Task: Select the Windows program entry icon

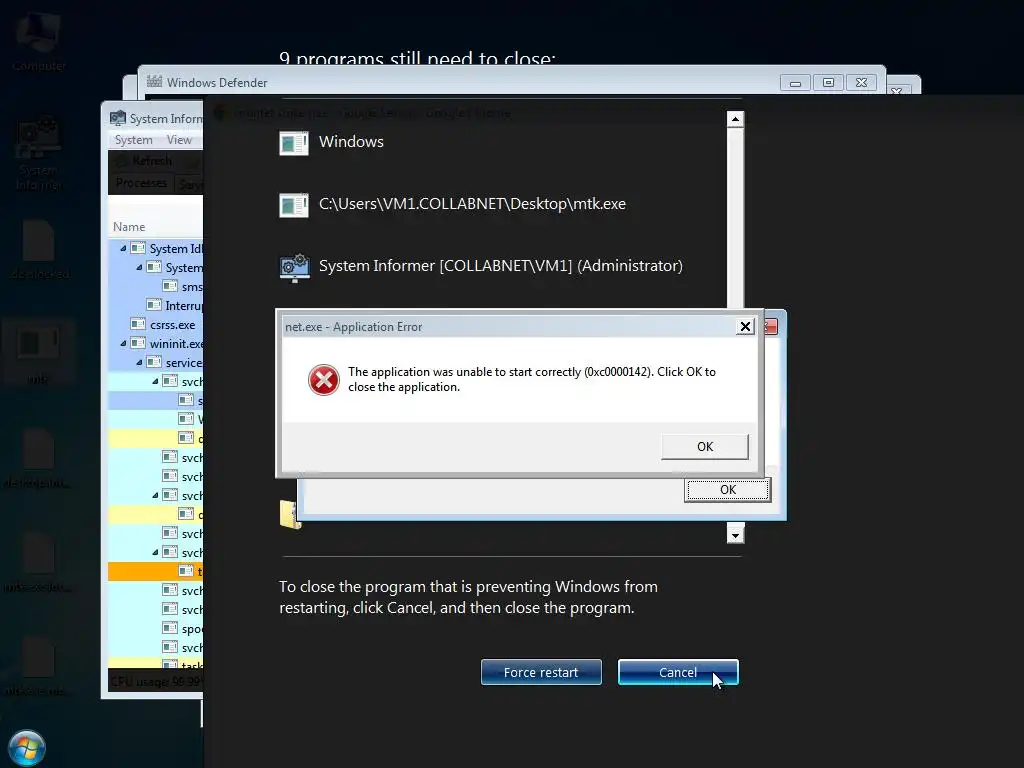Action: (294, 143)
